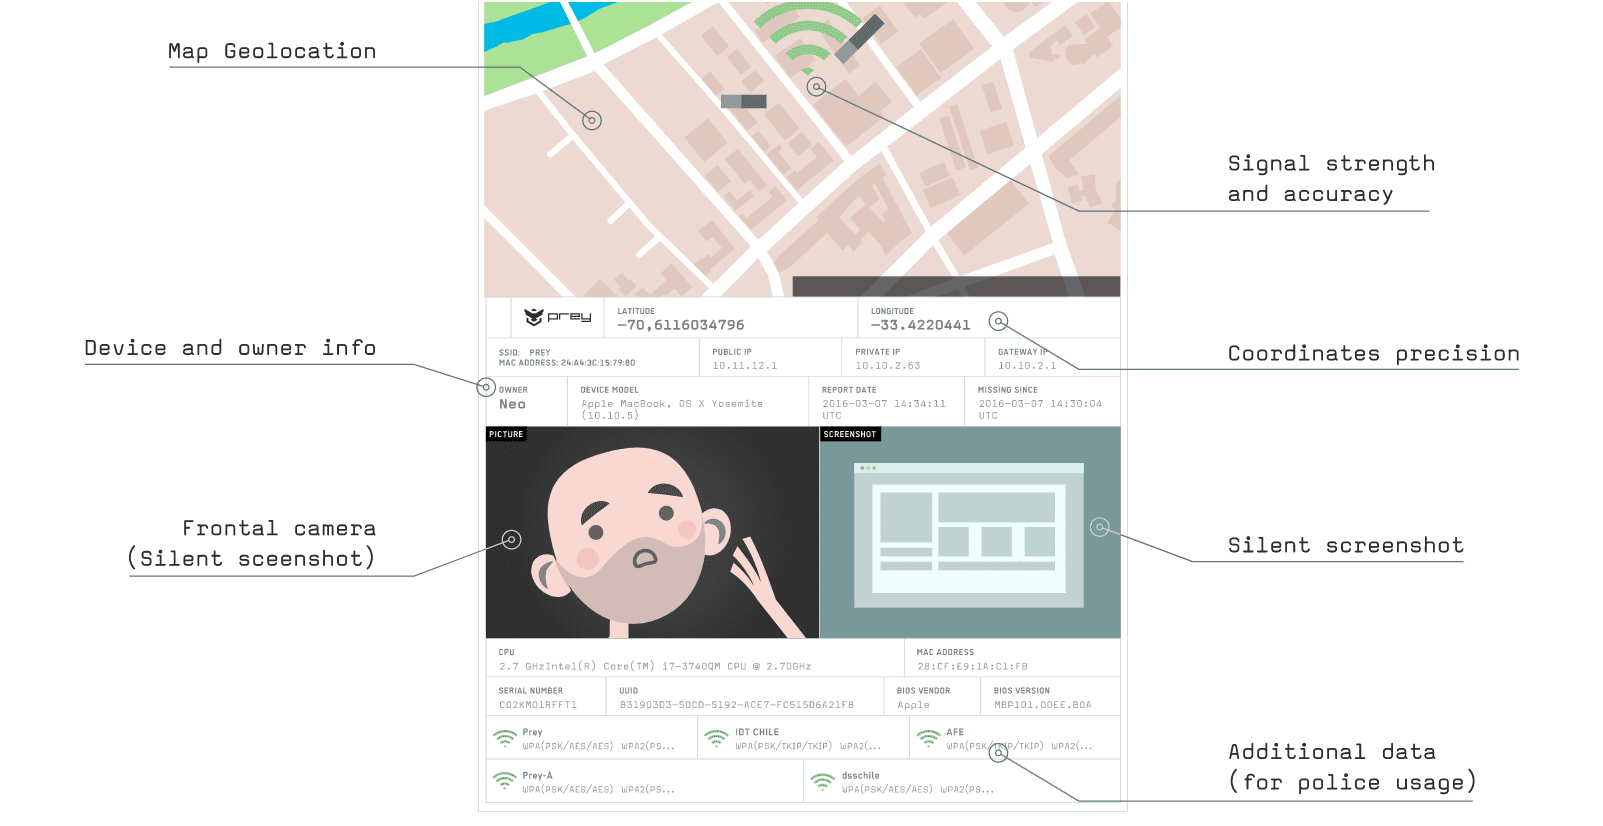Click the Wi-Fi icon beside the Prey network
1603x826 pixels.
point(505,739)
